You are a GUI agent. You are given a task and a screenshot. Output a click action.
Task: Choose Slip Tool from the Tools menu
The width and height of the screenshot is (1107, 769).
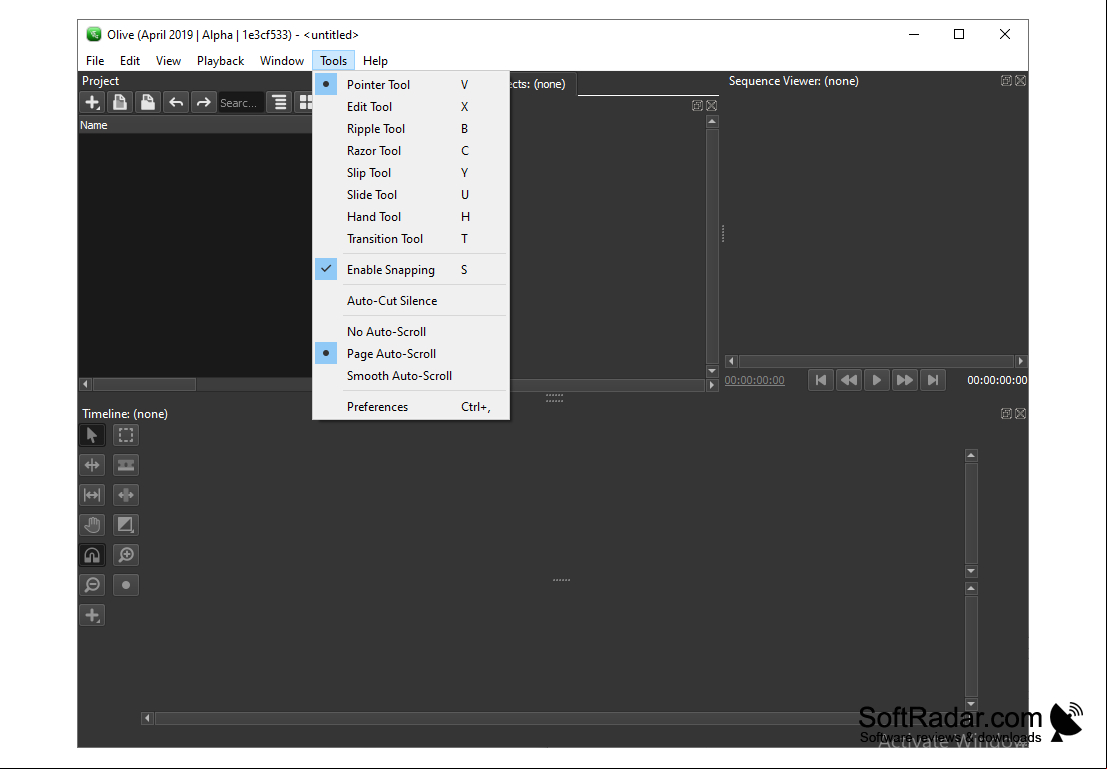tap(410, 172)
